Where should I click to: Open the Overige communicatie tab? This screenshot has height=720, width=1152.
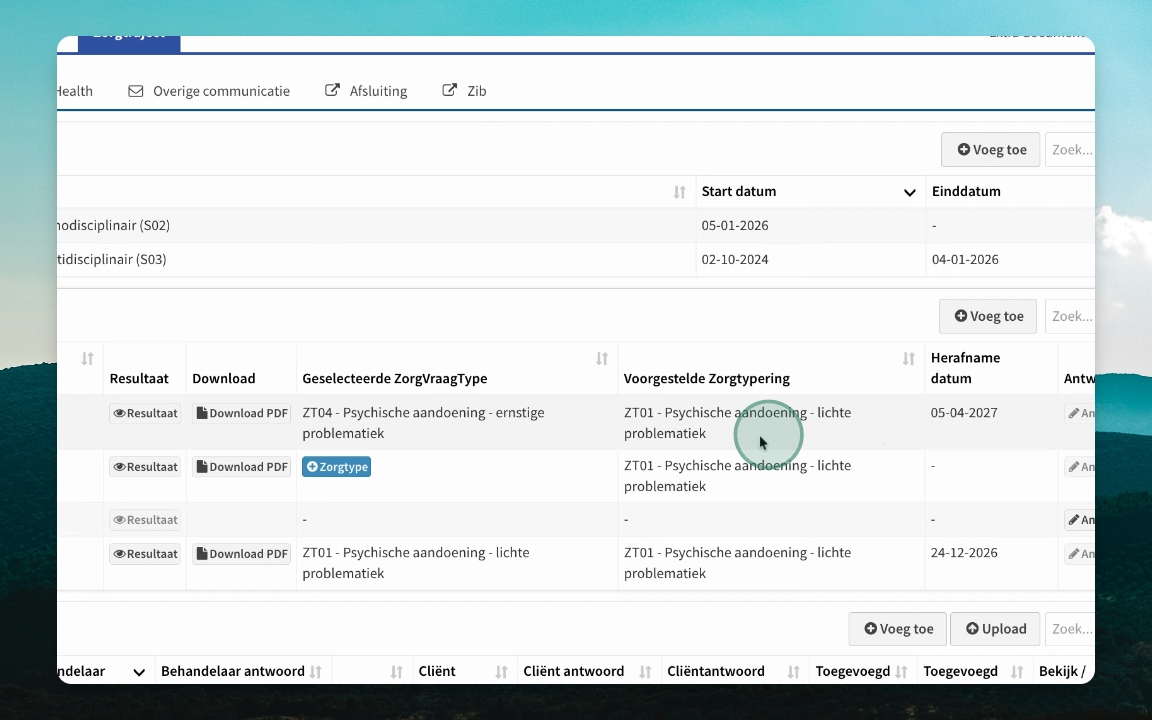click(209, 91)
